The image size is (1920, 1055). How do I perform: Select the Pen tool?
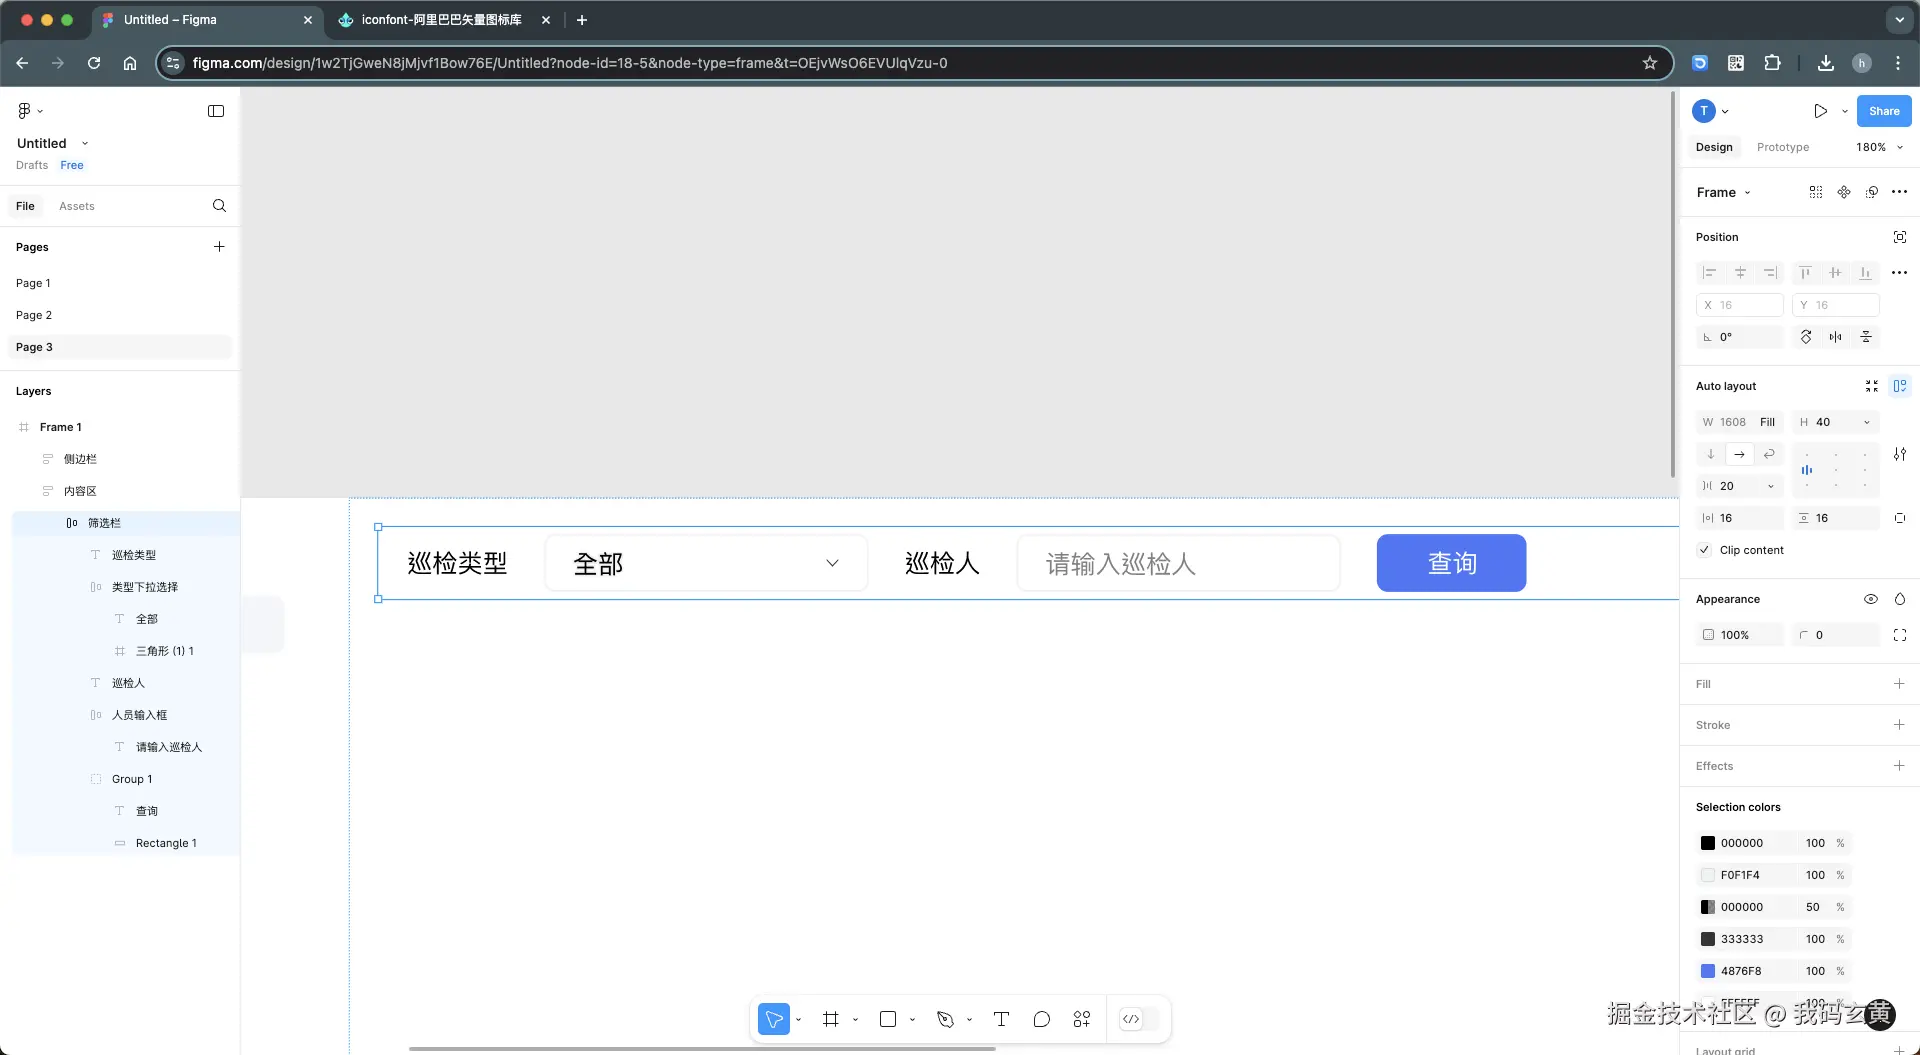coord(945,1019)
